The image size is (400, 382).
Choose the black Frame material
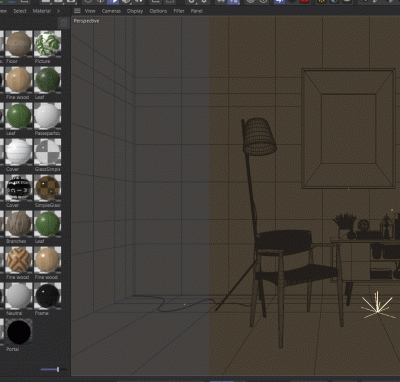click(47, 296)
